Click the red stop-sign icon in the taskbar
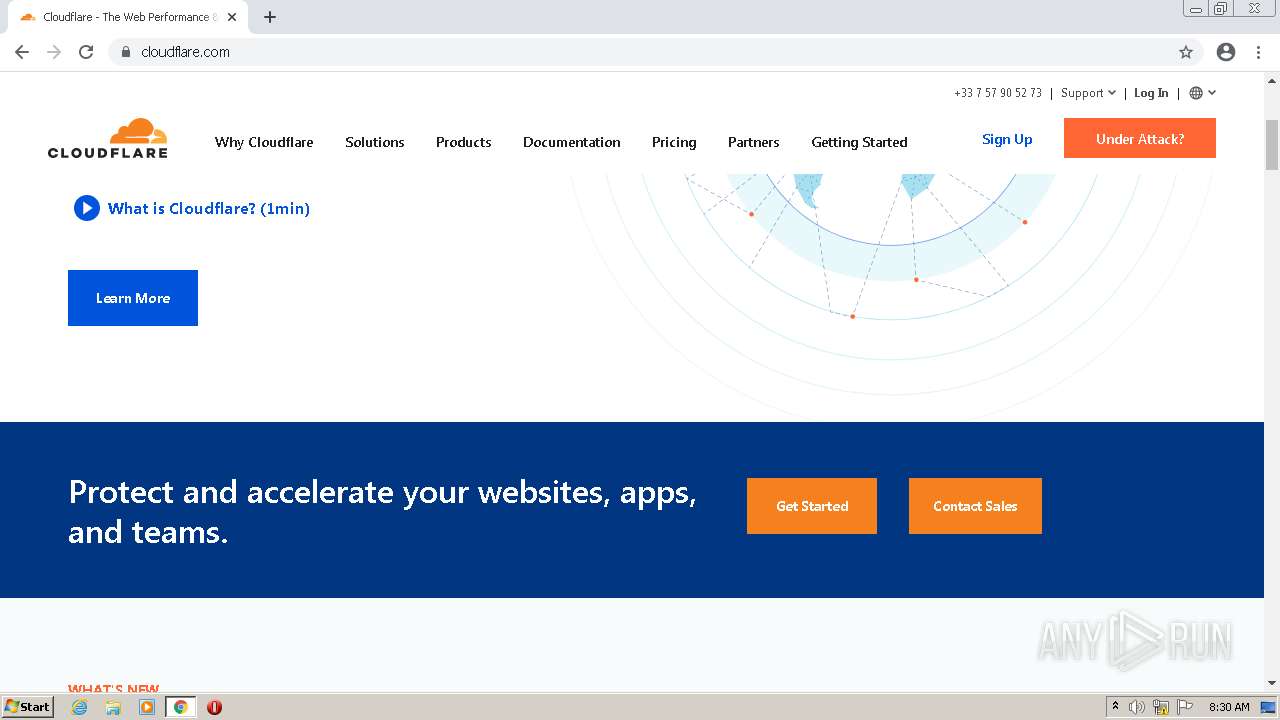Screen dimensions: 1280x720 coord(214,707)
